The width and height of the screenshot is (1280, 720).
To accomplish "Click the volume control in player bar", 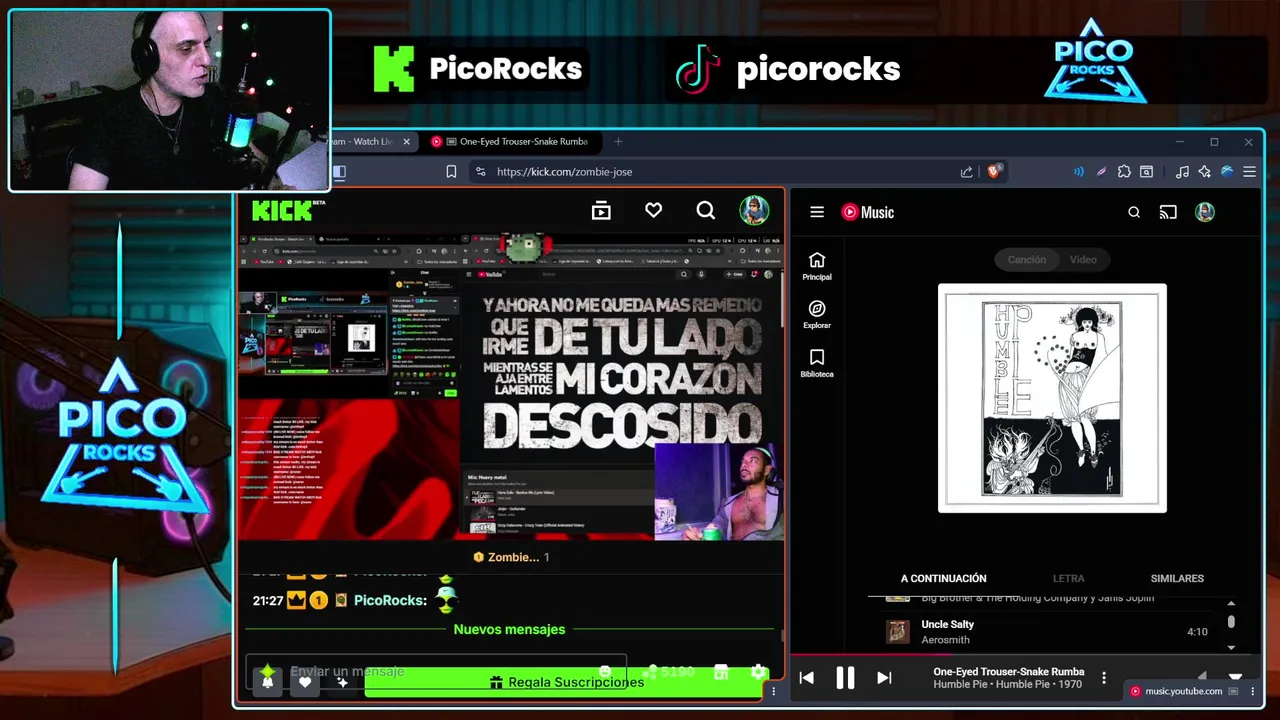I will (1202, 677).
